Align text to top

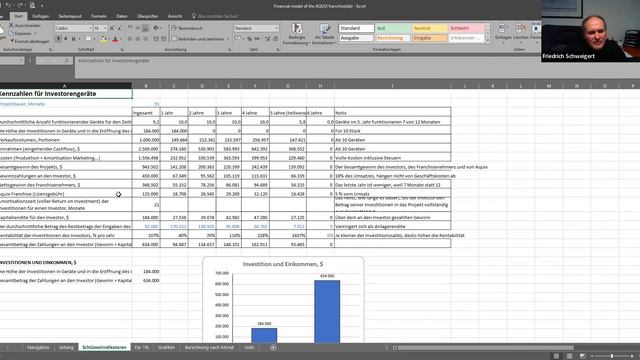[x=130, y=28]
